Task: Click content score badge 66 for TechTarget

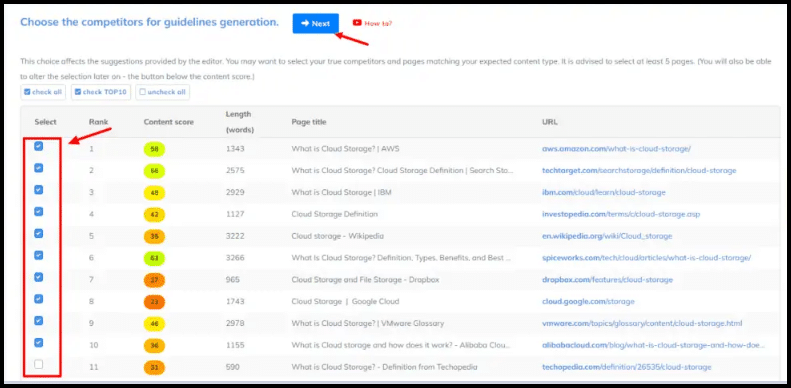Action: [154, 171]
